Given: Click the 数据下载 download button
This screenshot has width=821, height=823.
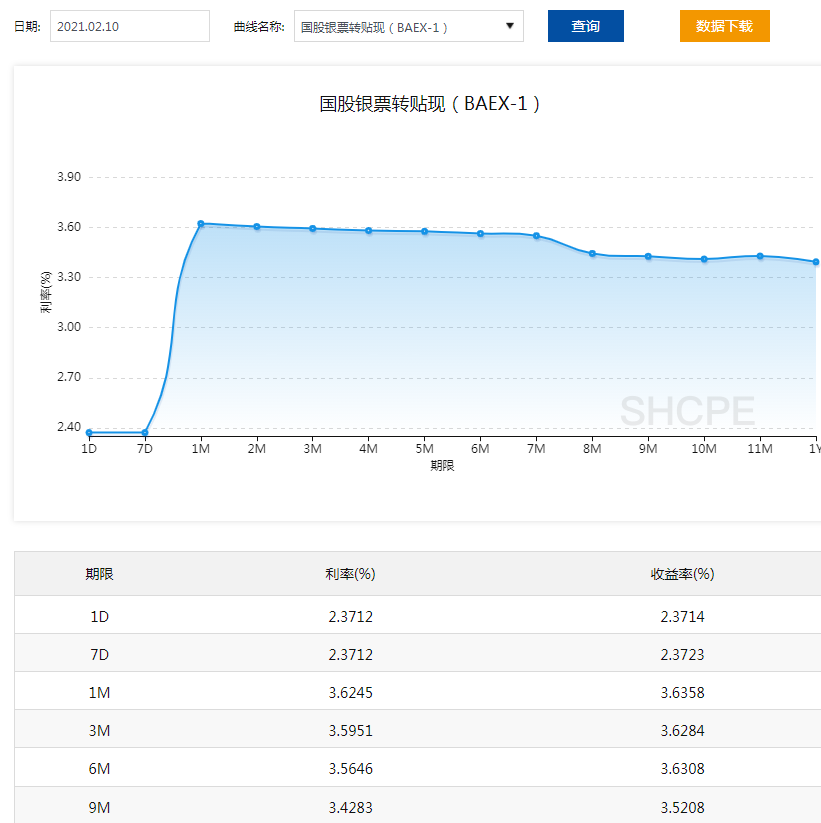Looking at the screenshot, I should pos(724,26).
